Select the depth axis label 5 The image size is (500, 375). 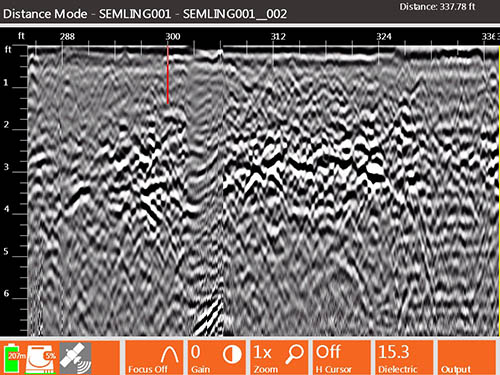[6, 251]
